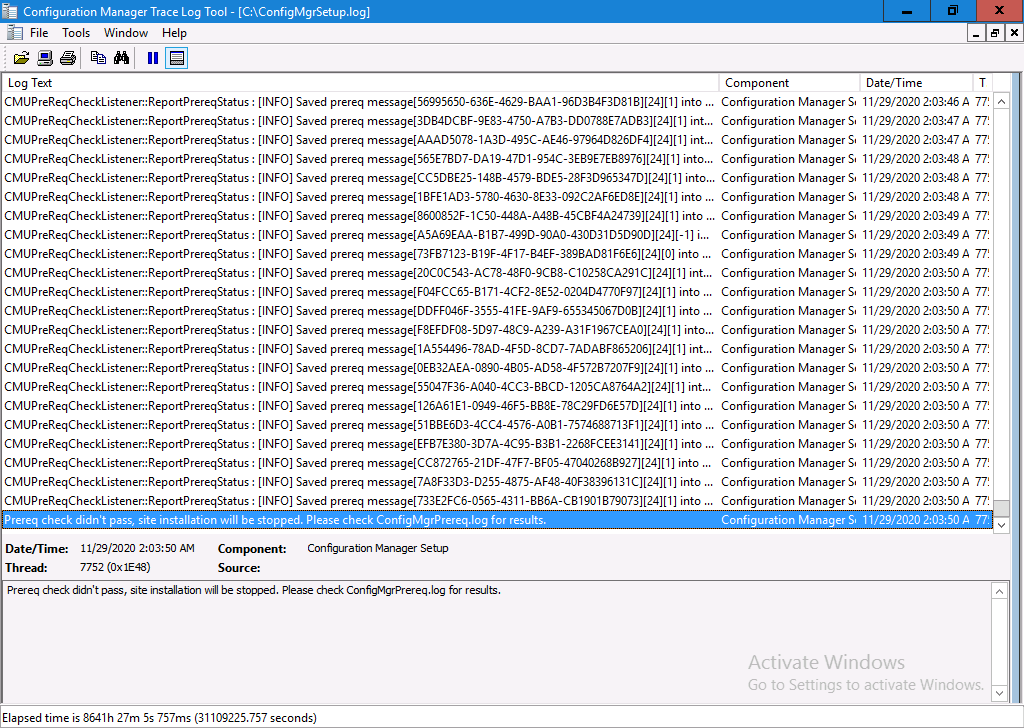
Task: Click the Log Text column header
Action: point(360,83)
